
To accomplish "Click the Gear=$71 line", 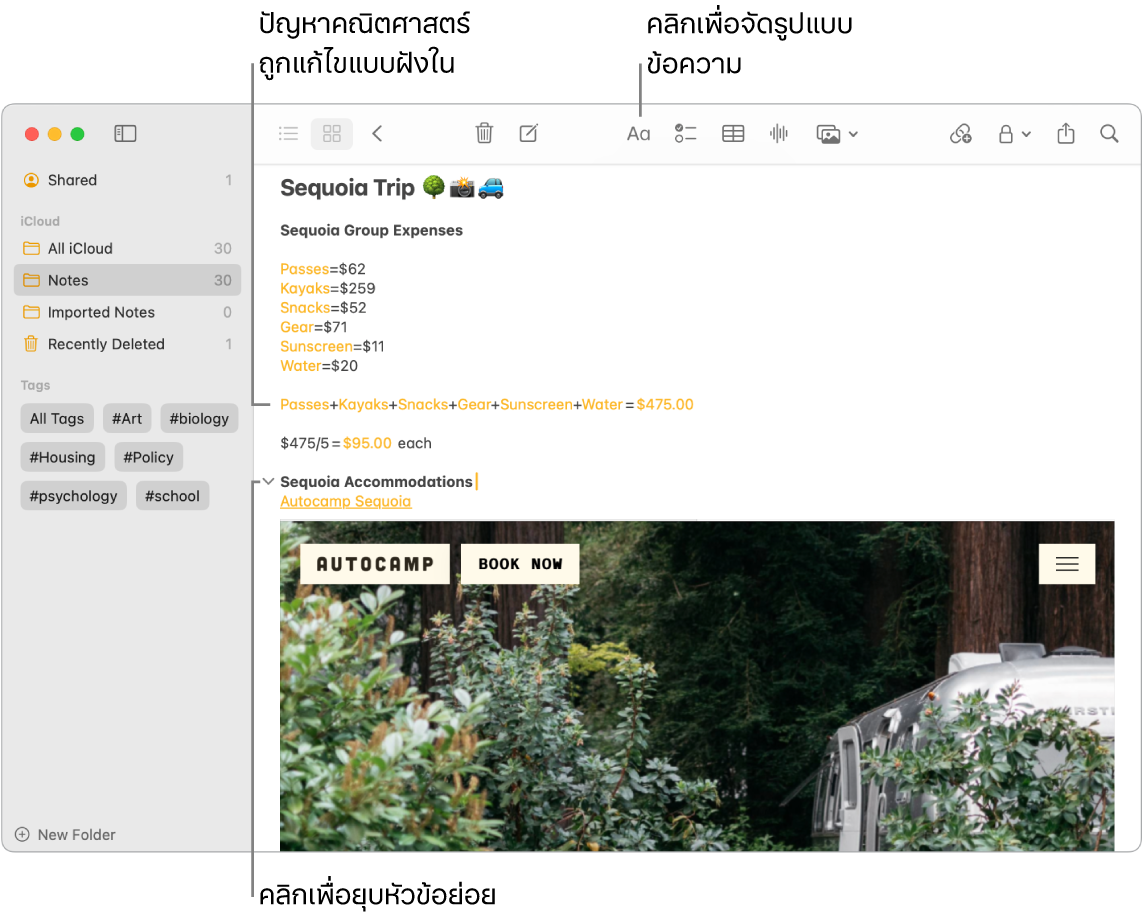I will point(314,328).
